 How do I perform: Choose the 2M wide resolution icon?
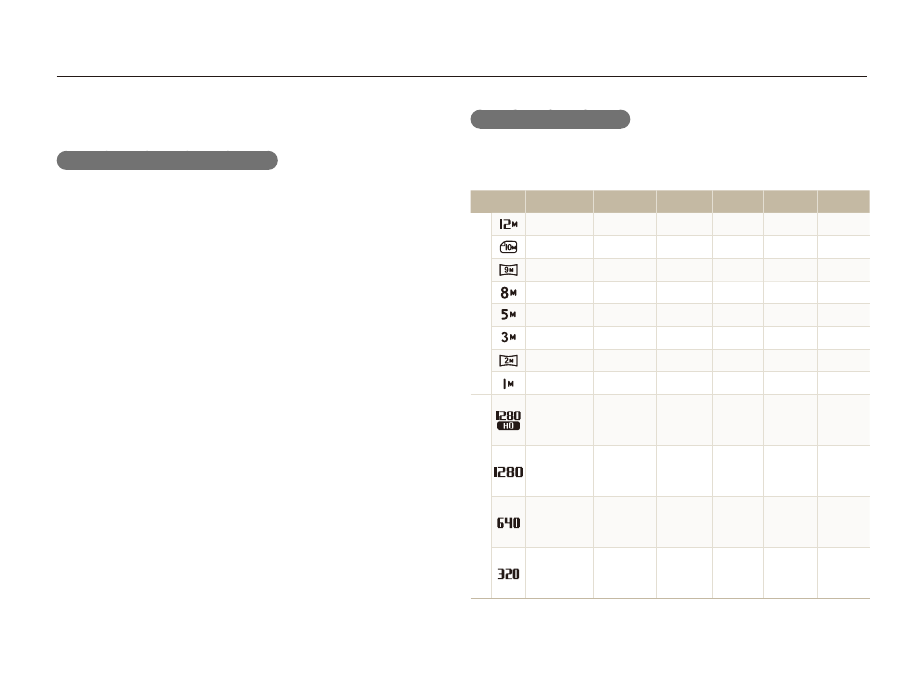(508, 361)
